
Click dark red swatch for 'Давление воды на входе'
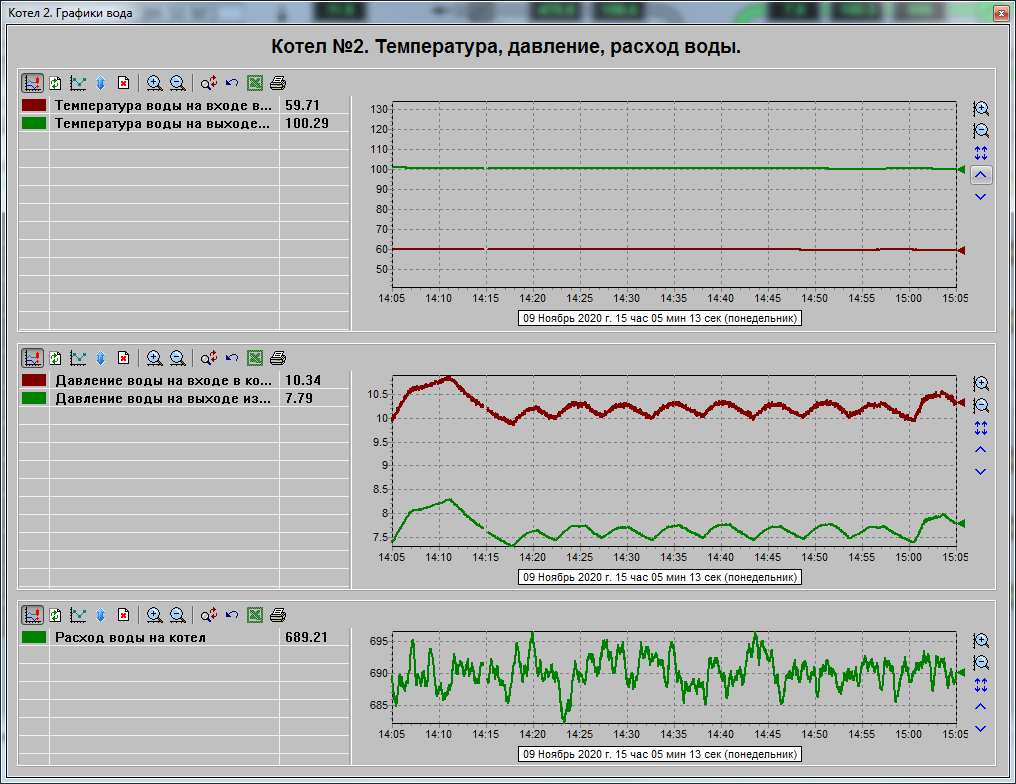(34, 380)
